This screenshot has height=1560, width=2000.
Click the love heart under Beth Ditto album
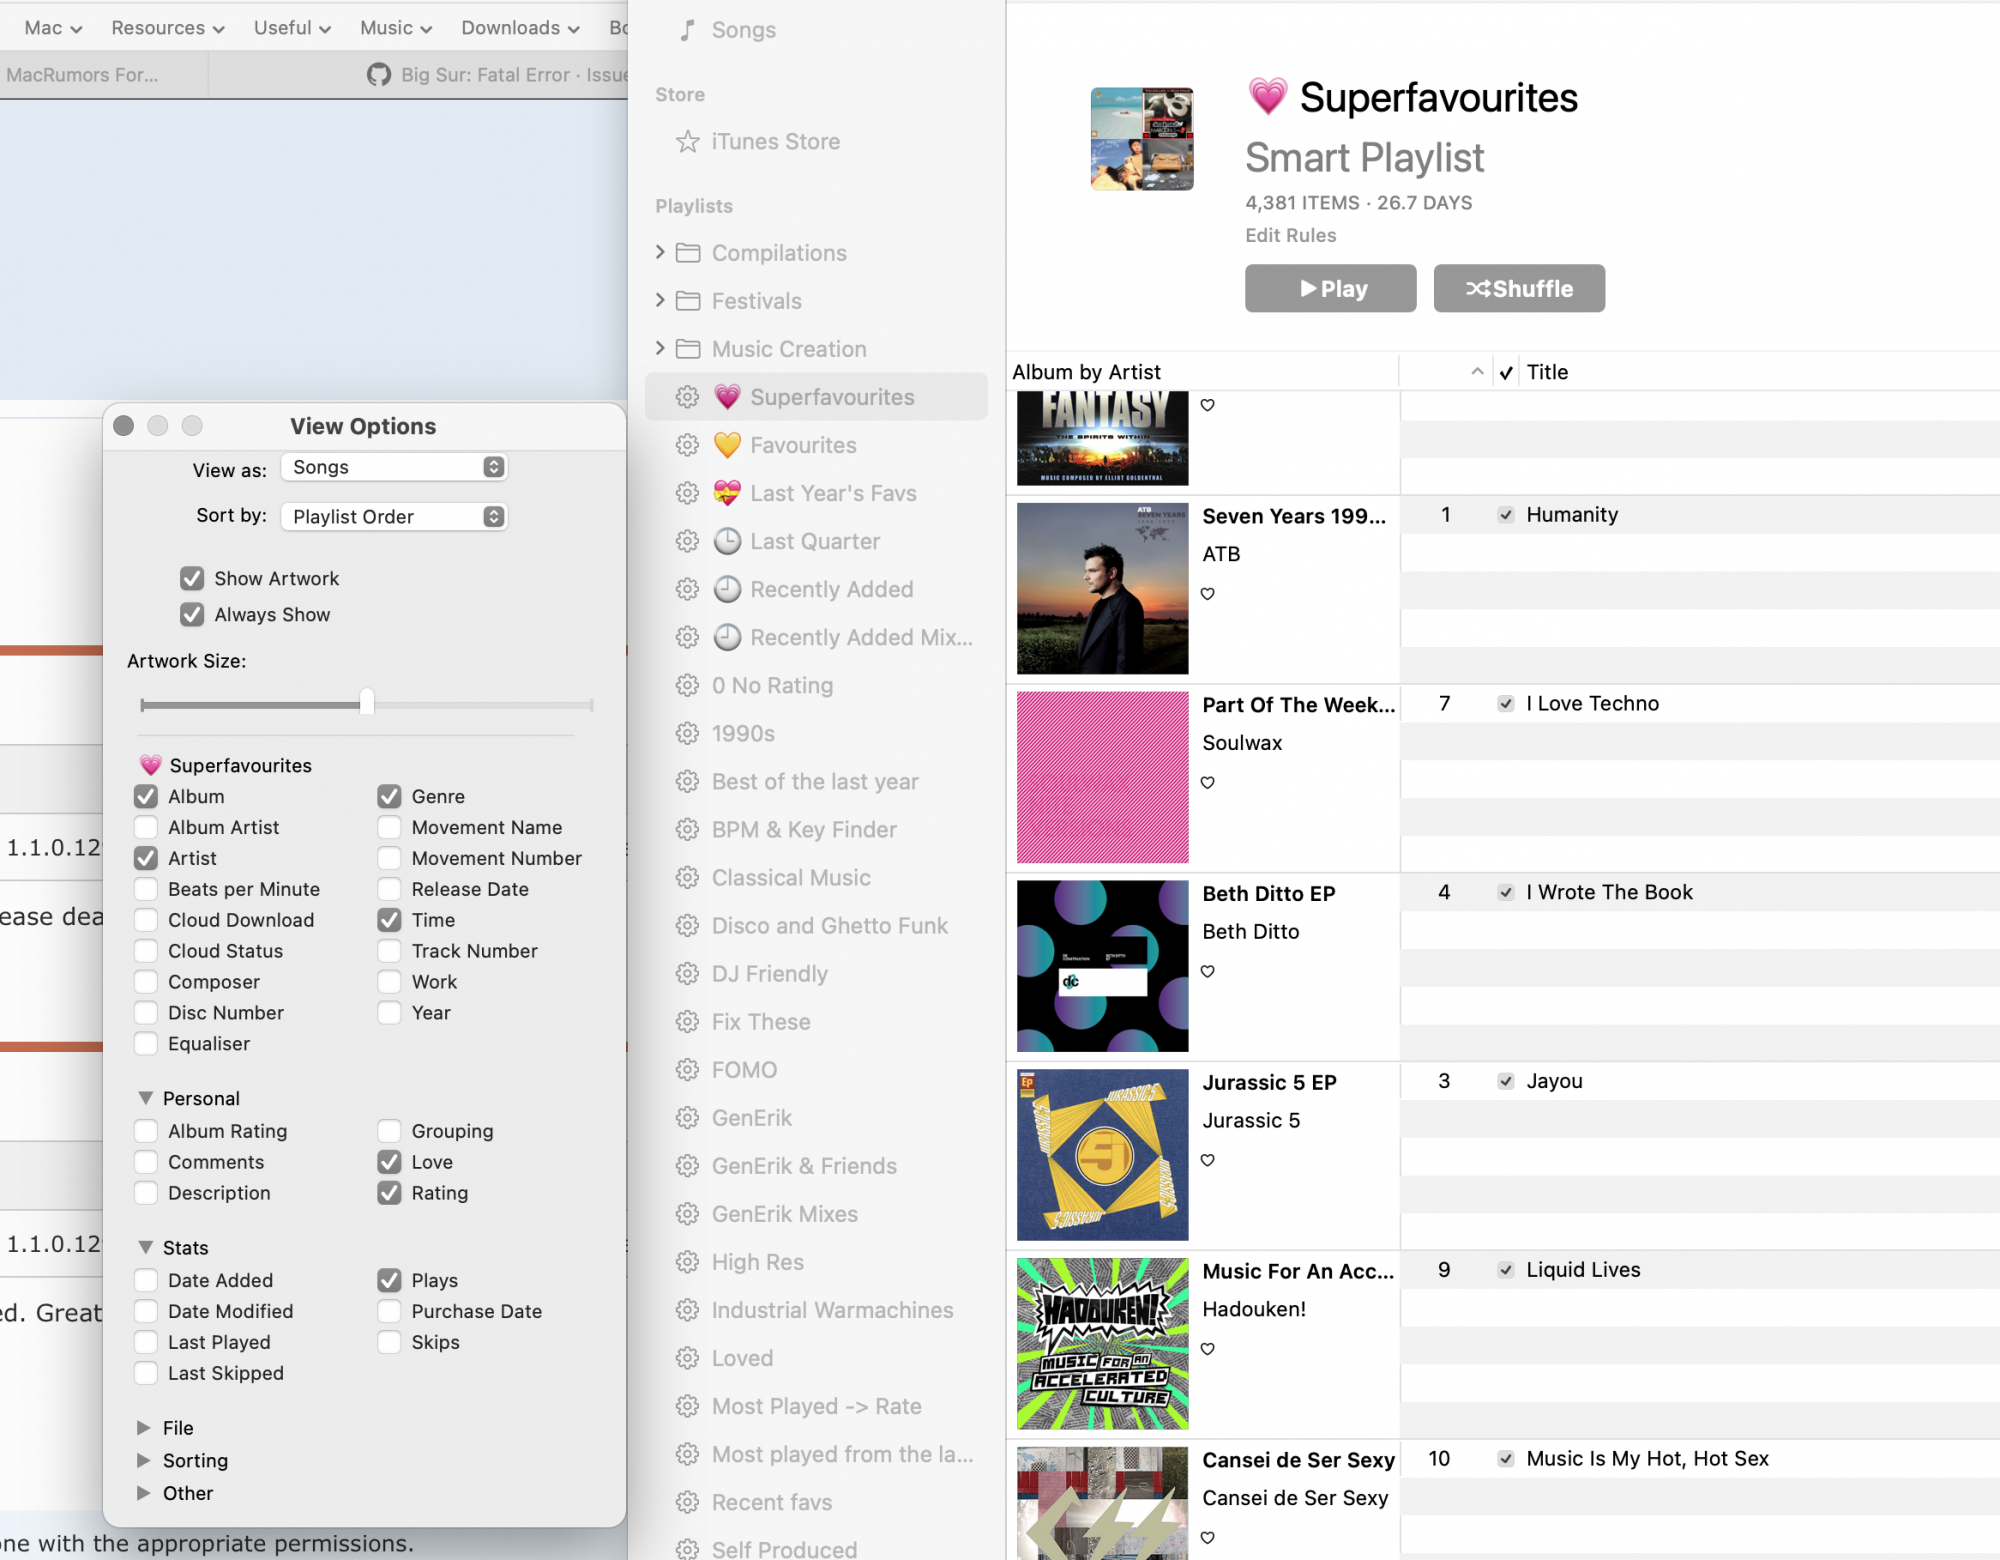1208,972
